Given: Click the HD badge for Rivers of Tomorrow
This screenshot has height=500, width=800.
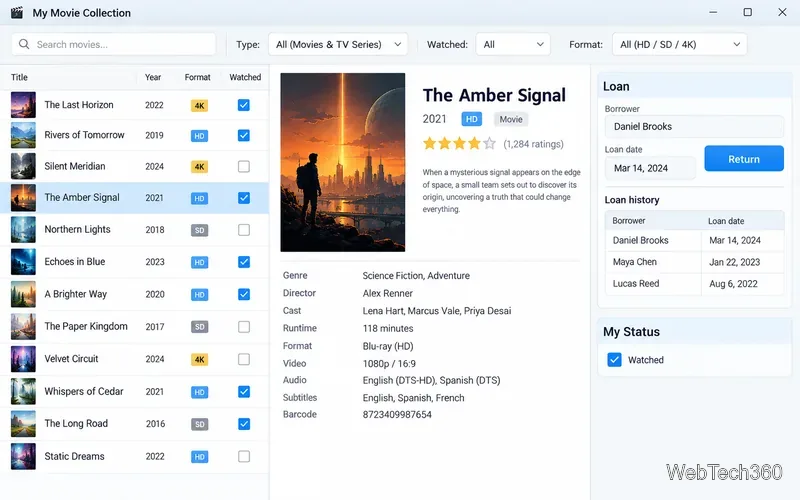Looking at the screenshot, I should (199, 136).
